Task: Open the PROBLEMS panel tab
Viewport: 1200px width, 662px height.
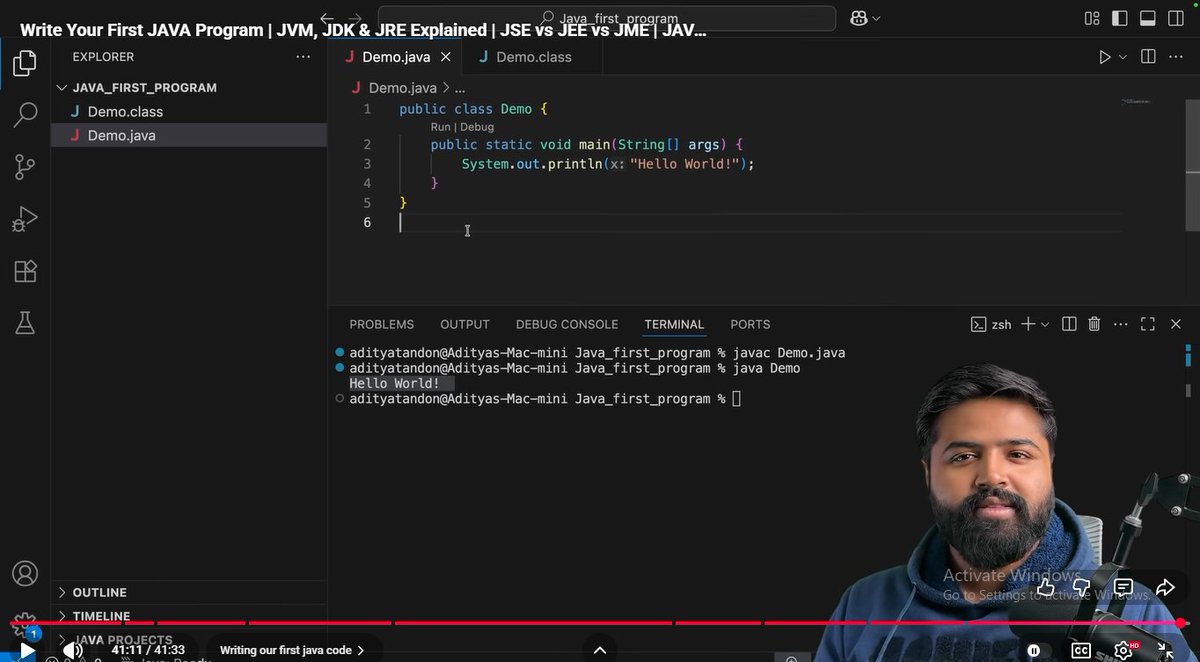Action: [x=381, y=324]
